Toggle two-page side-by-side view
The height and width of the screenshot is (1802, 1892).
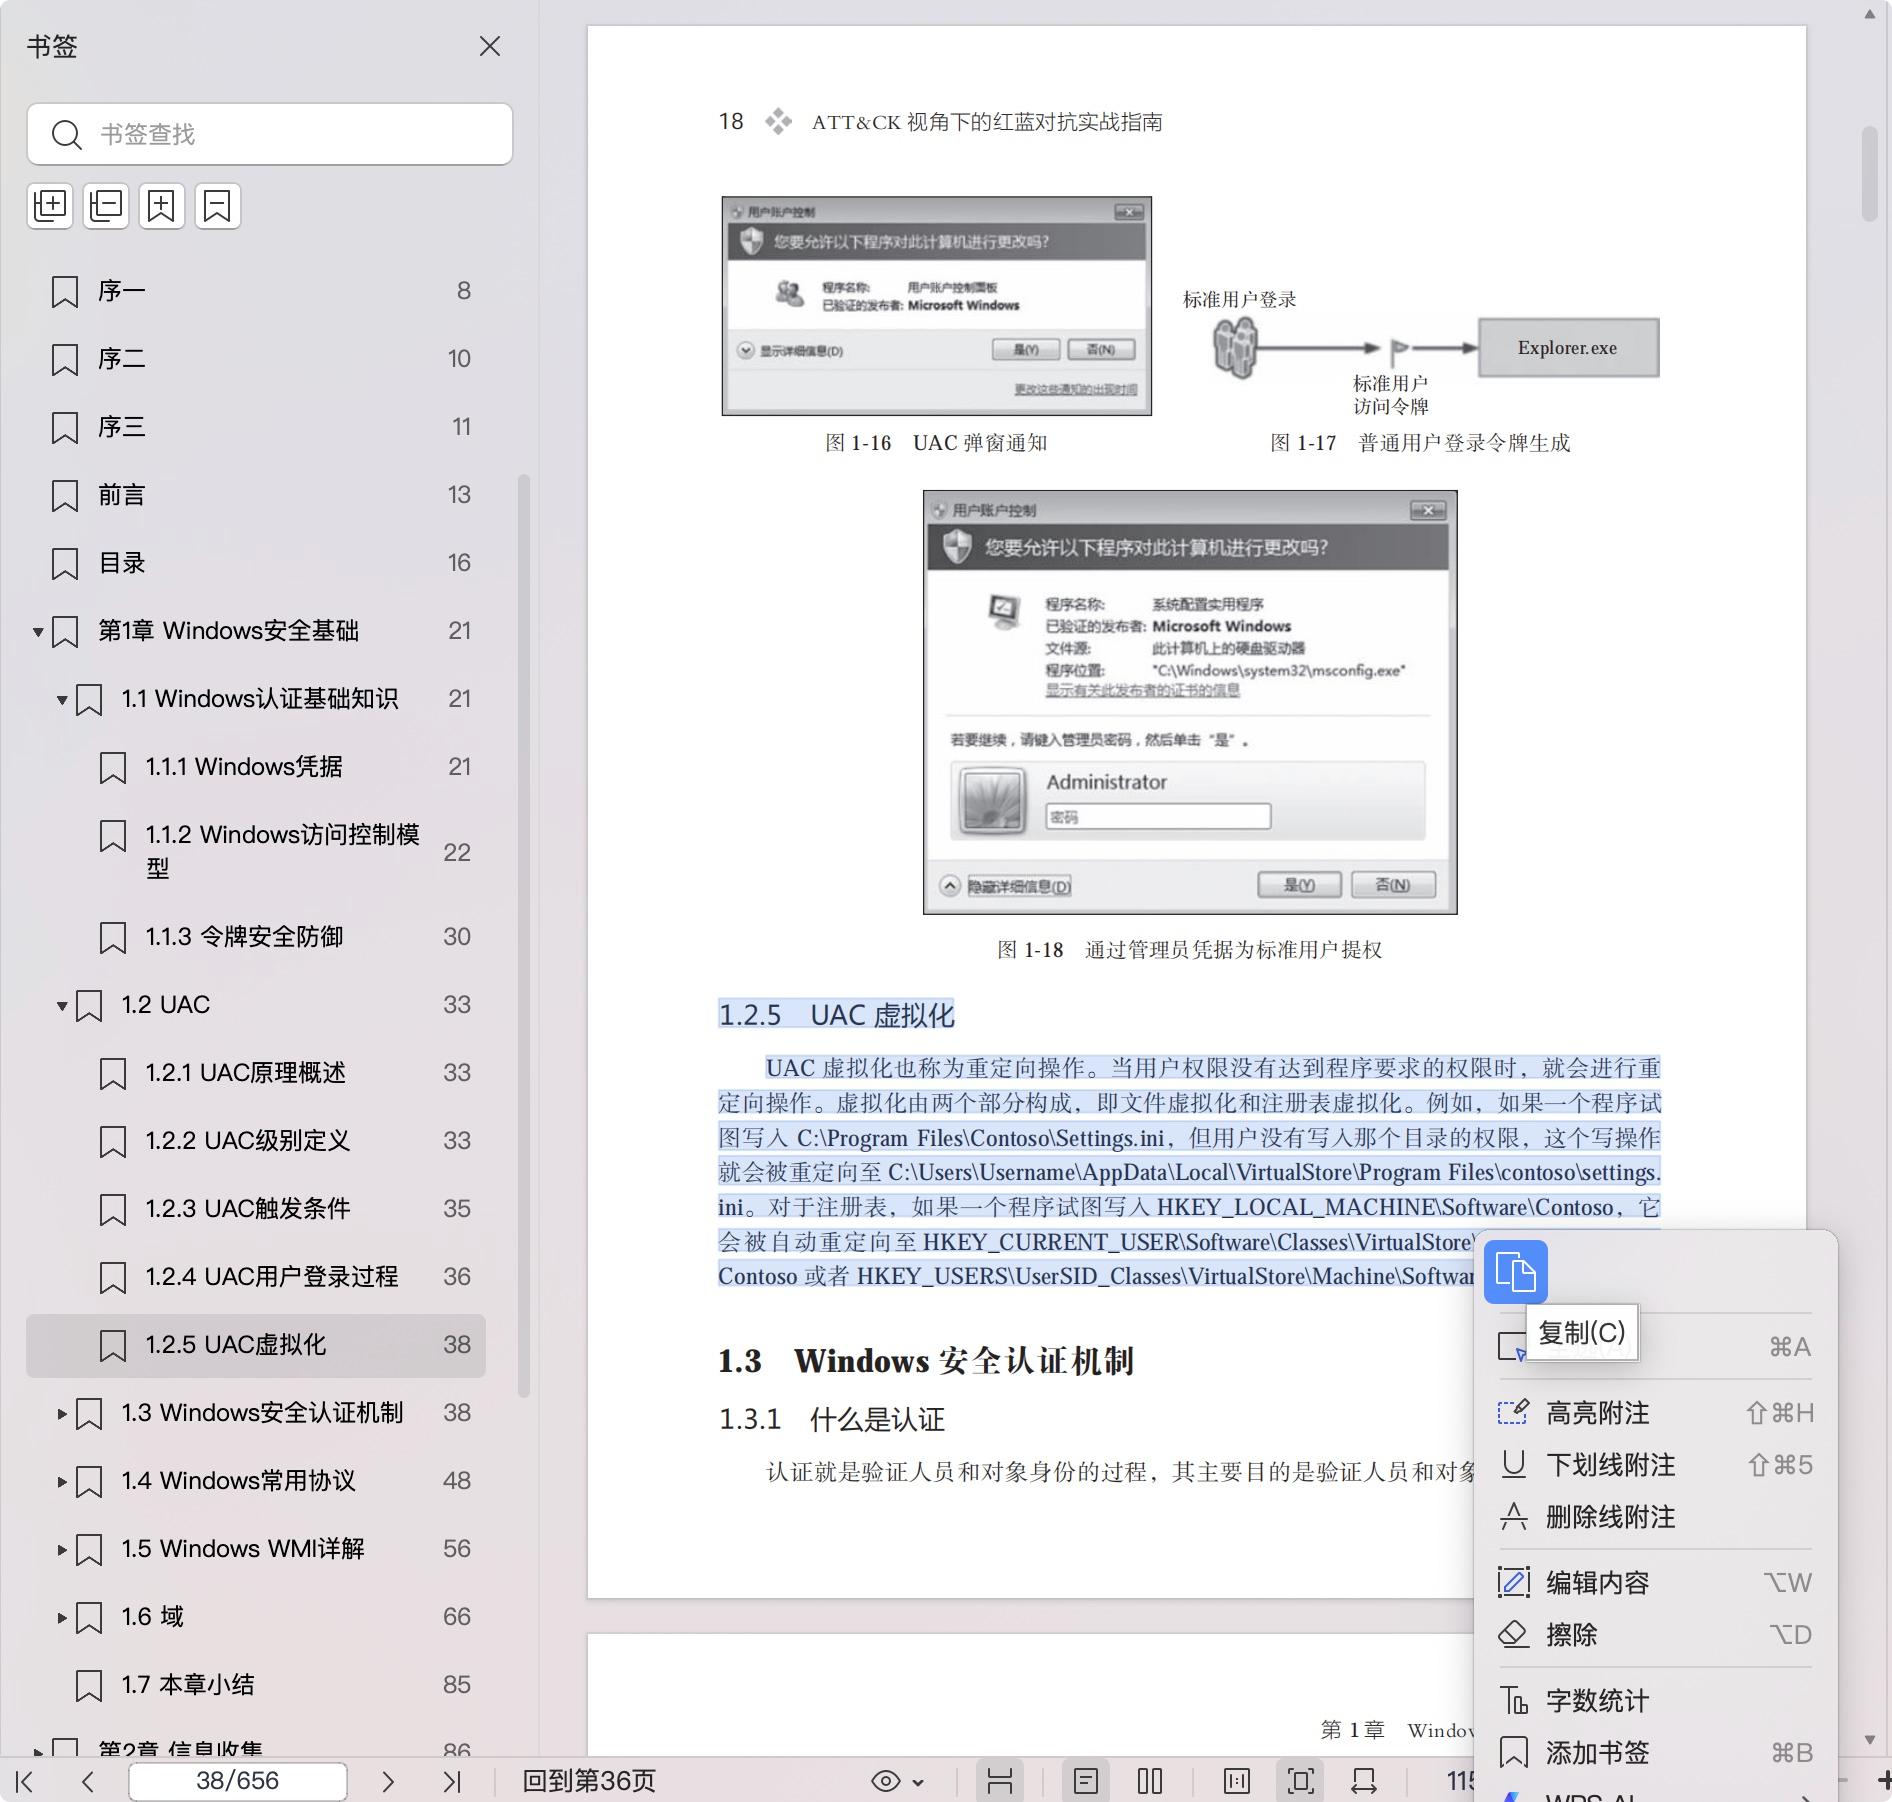click(1150, 1781)
